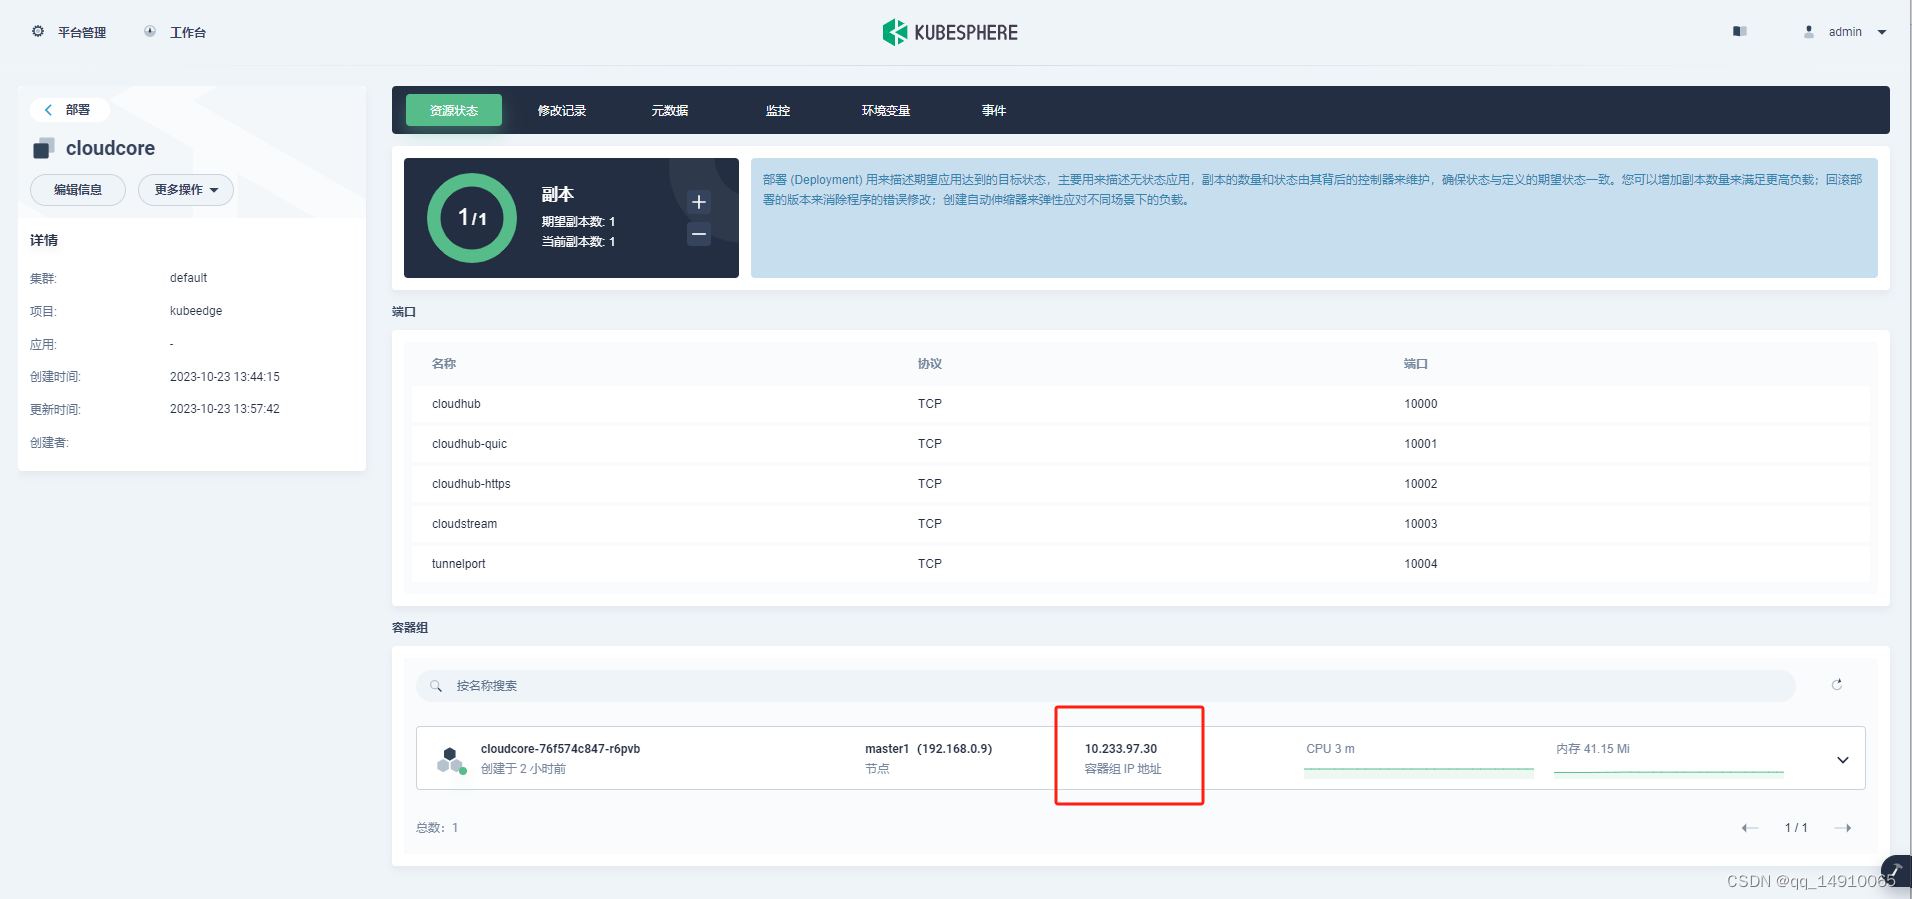This screenshot has height=899, width=1912.
Task: Click the page indicator 1 / 1
Action: coord(1796,828)
